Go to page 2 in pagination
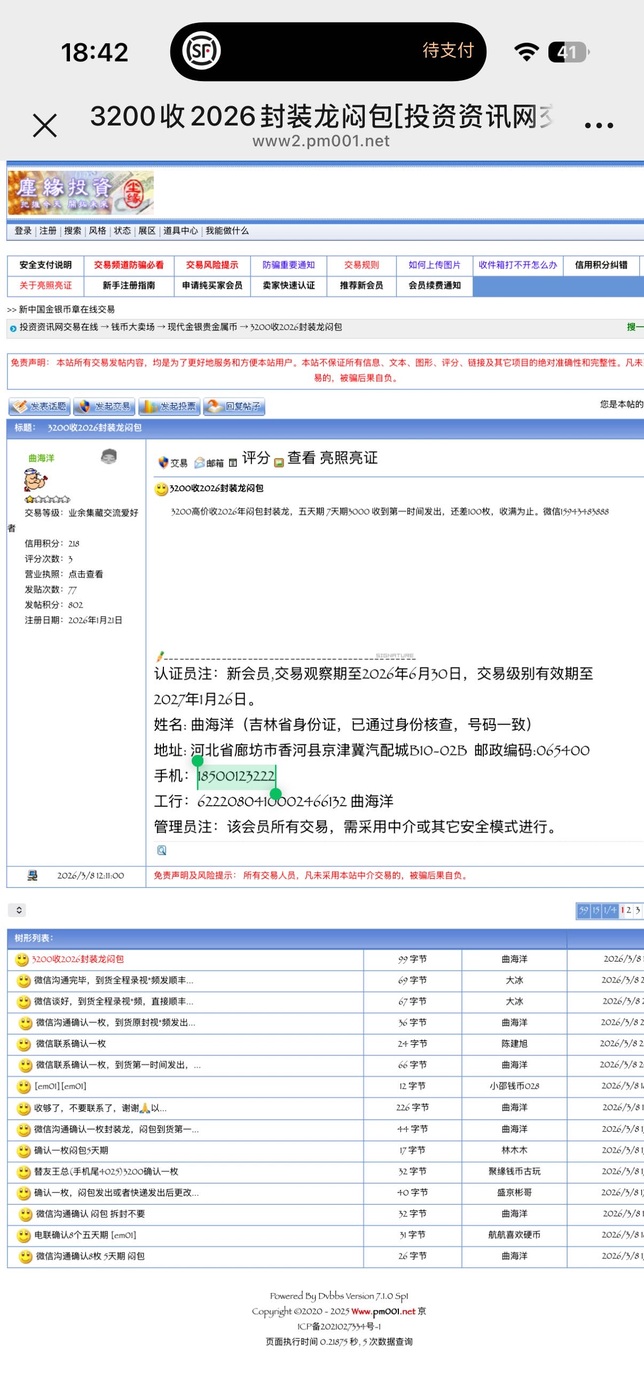 pyautogui.click(x=627, y=910)
